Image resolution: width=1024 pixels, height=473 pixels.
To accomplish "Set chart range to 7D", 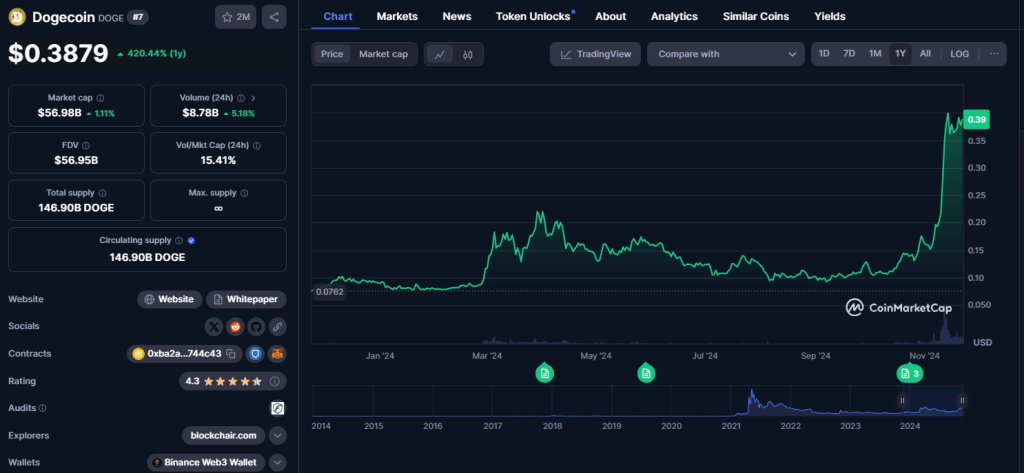I will pyautogui.click(x=849, y=54).
